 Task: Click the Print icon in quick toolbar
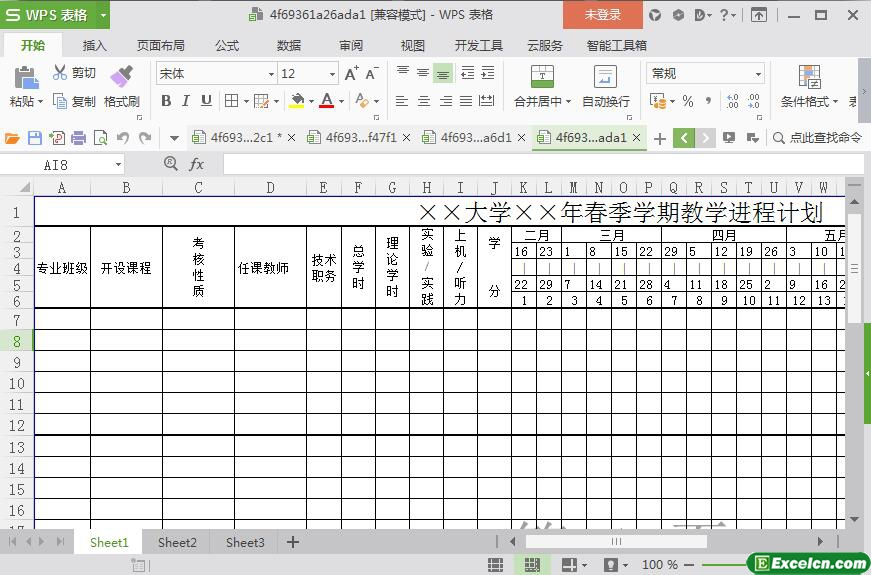coord(78,138)
